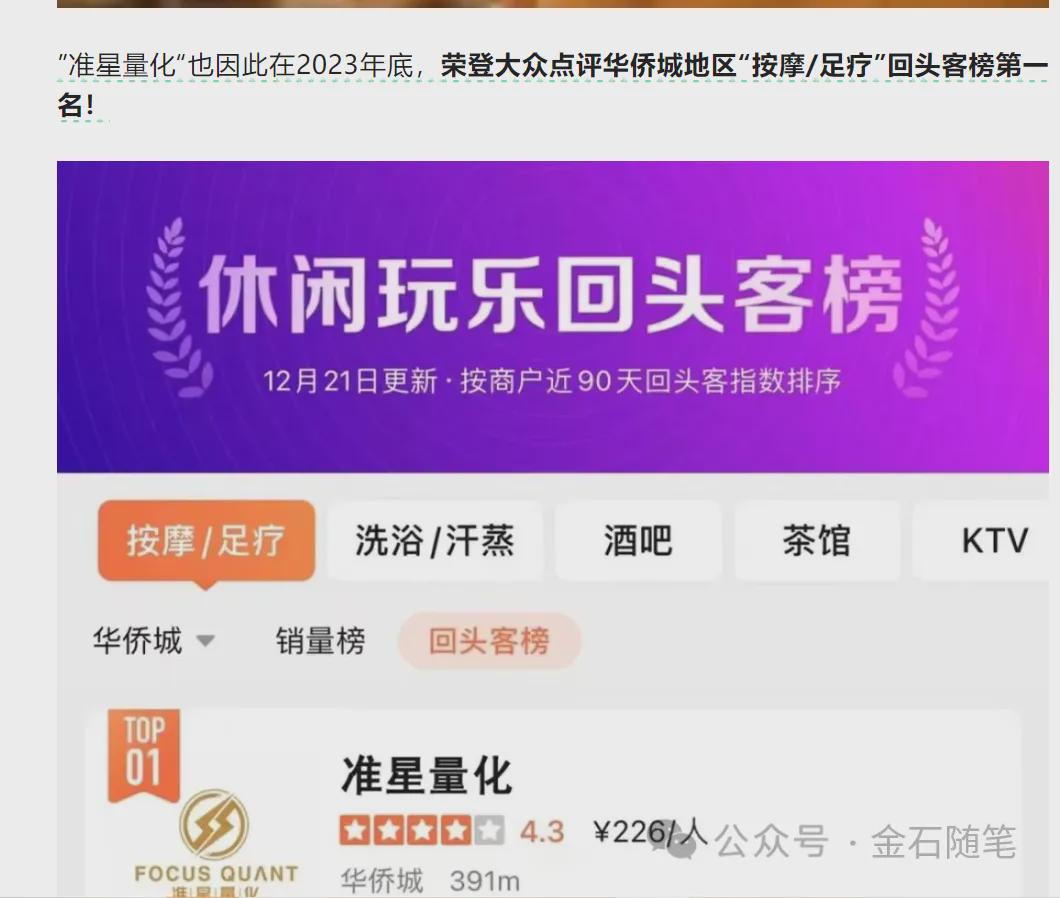Click the ¥226/人 price text
The image size is (1060, 898).
coord(650,832)
